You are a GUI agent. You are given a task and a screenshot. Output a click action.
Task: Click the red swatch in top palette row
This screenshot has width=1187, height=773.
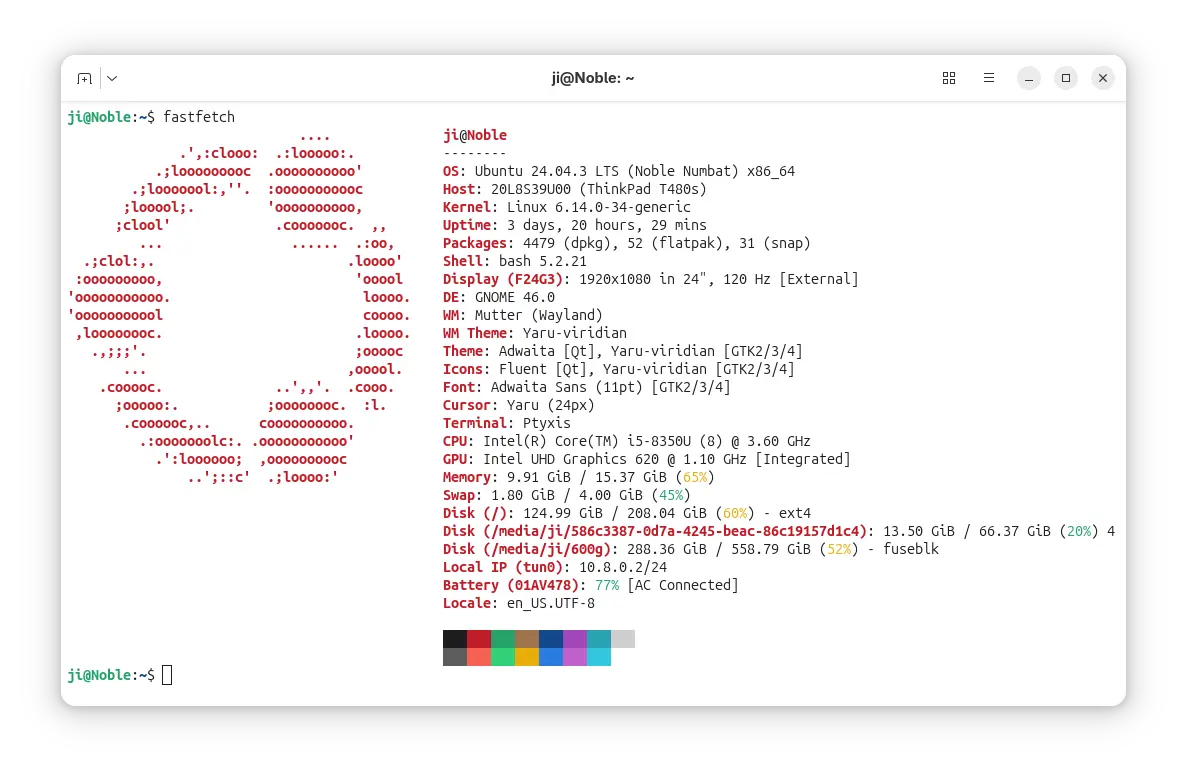coord(479,639)
